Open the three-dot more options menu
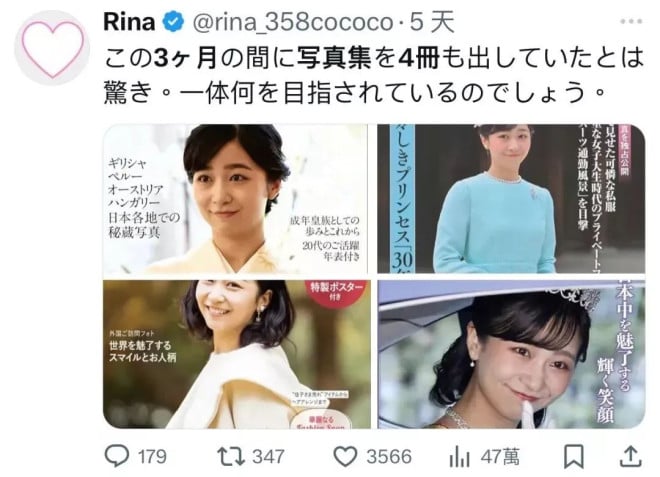 [x=631, y=21]
